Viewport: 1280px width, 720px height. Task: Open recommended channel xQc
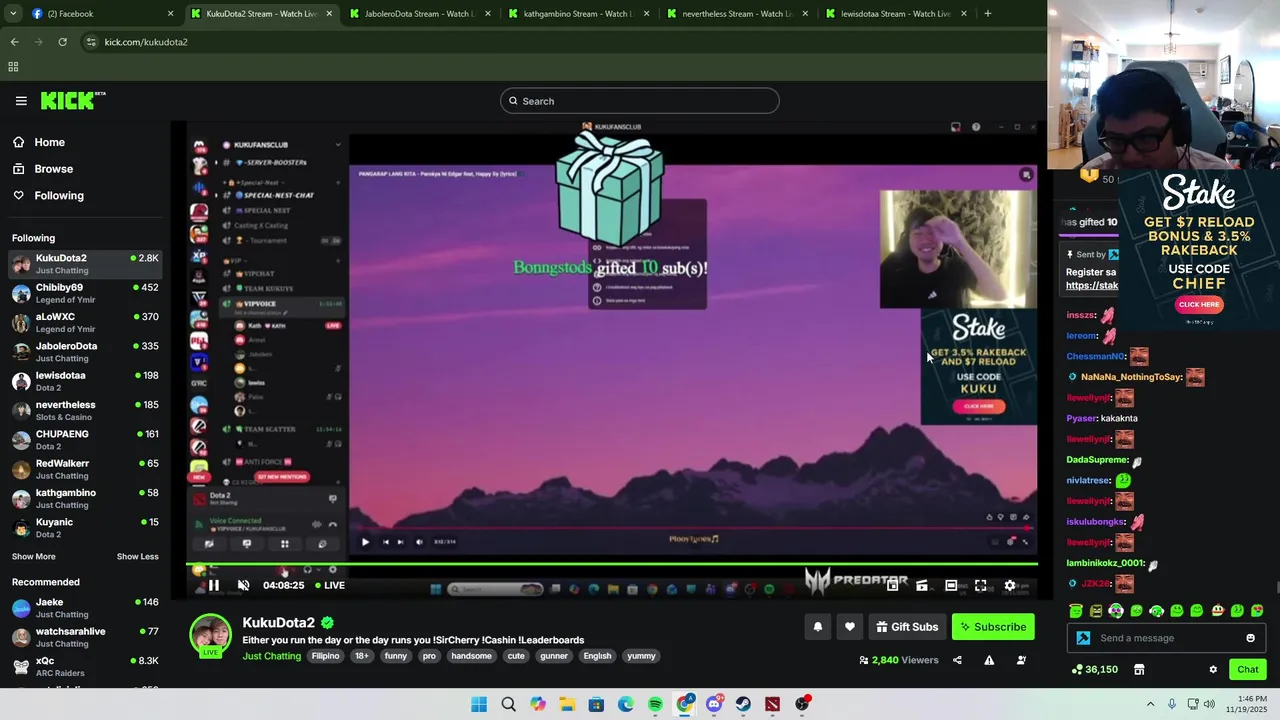coord(85,666)
